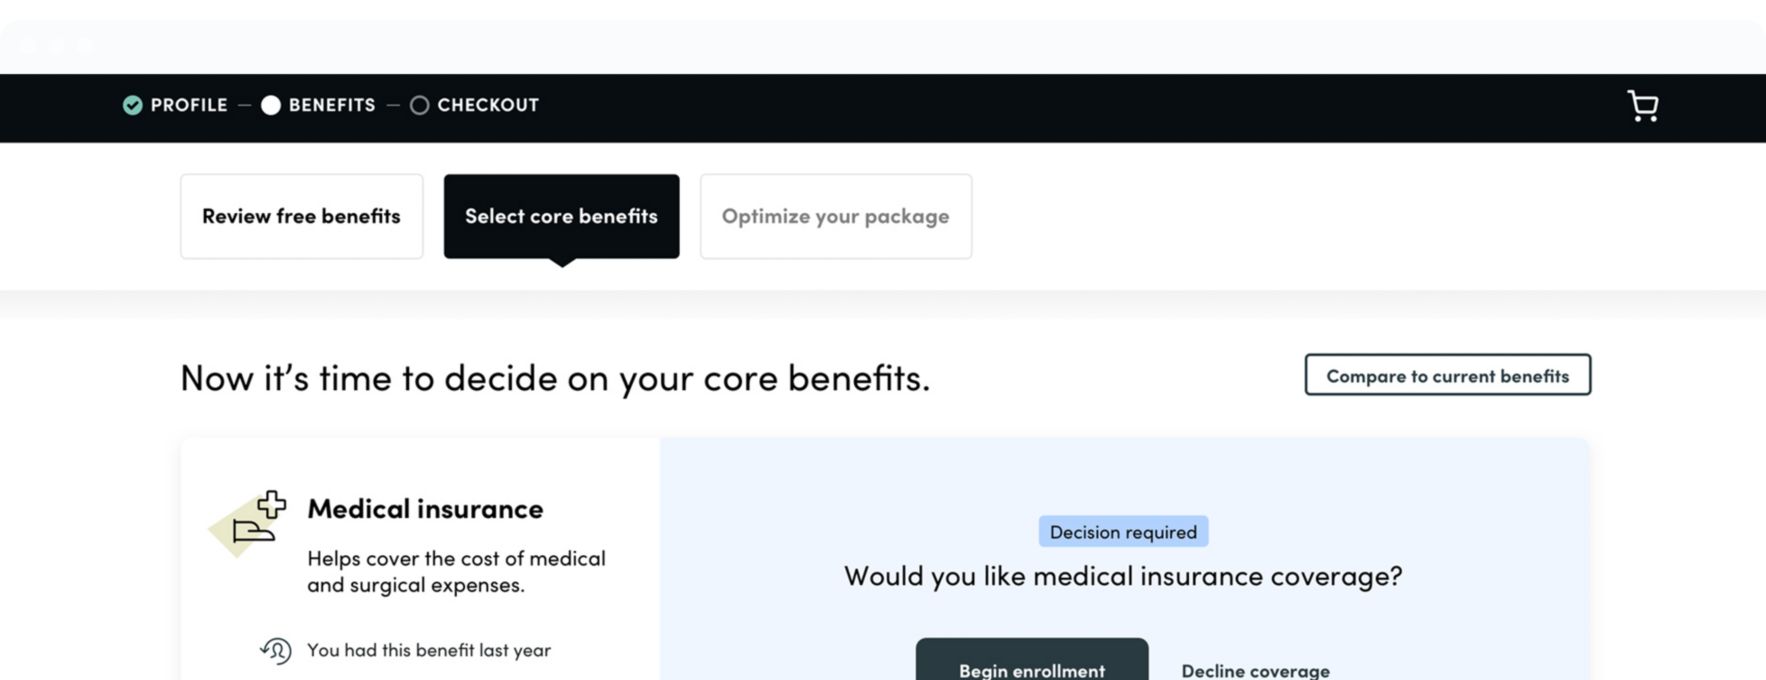This screenshot has width=1766, height=680.
Task: Click "You had this benefit last year" text
Action: tap(429, 650)
